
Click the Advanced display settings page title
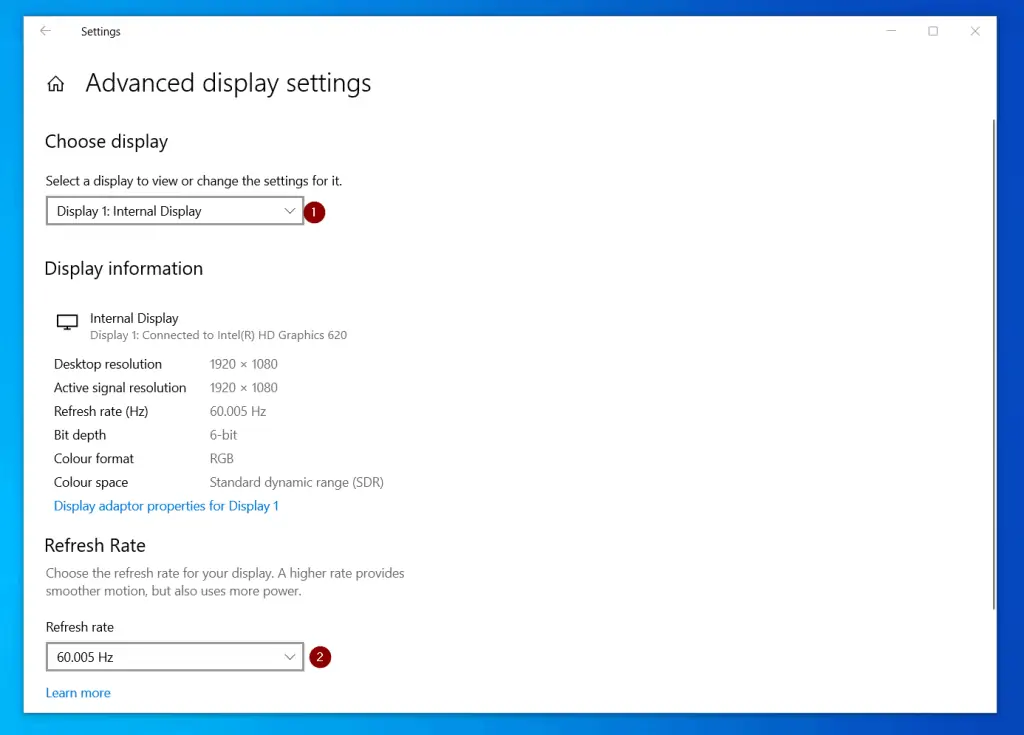[228, 83]
